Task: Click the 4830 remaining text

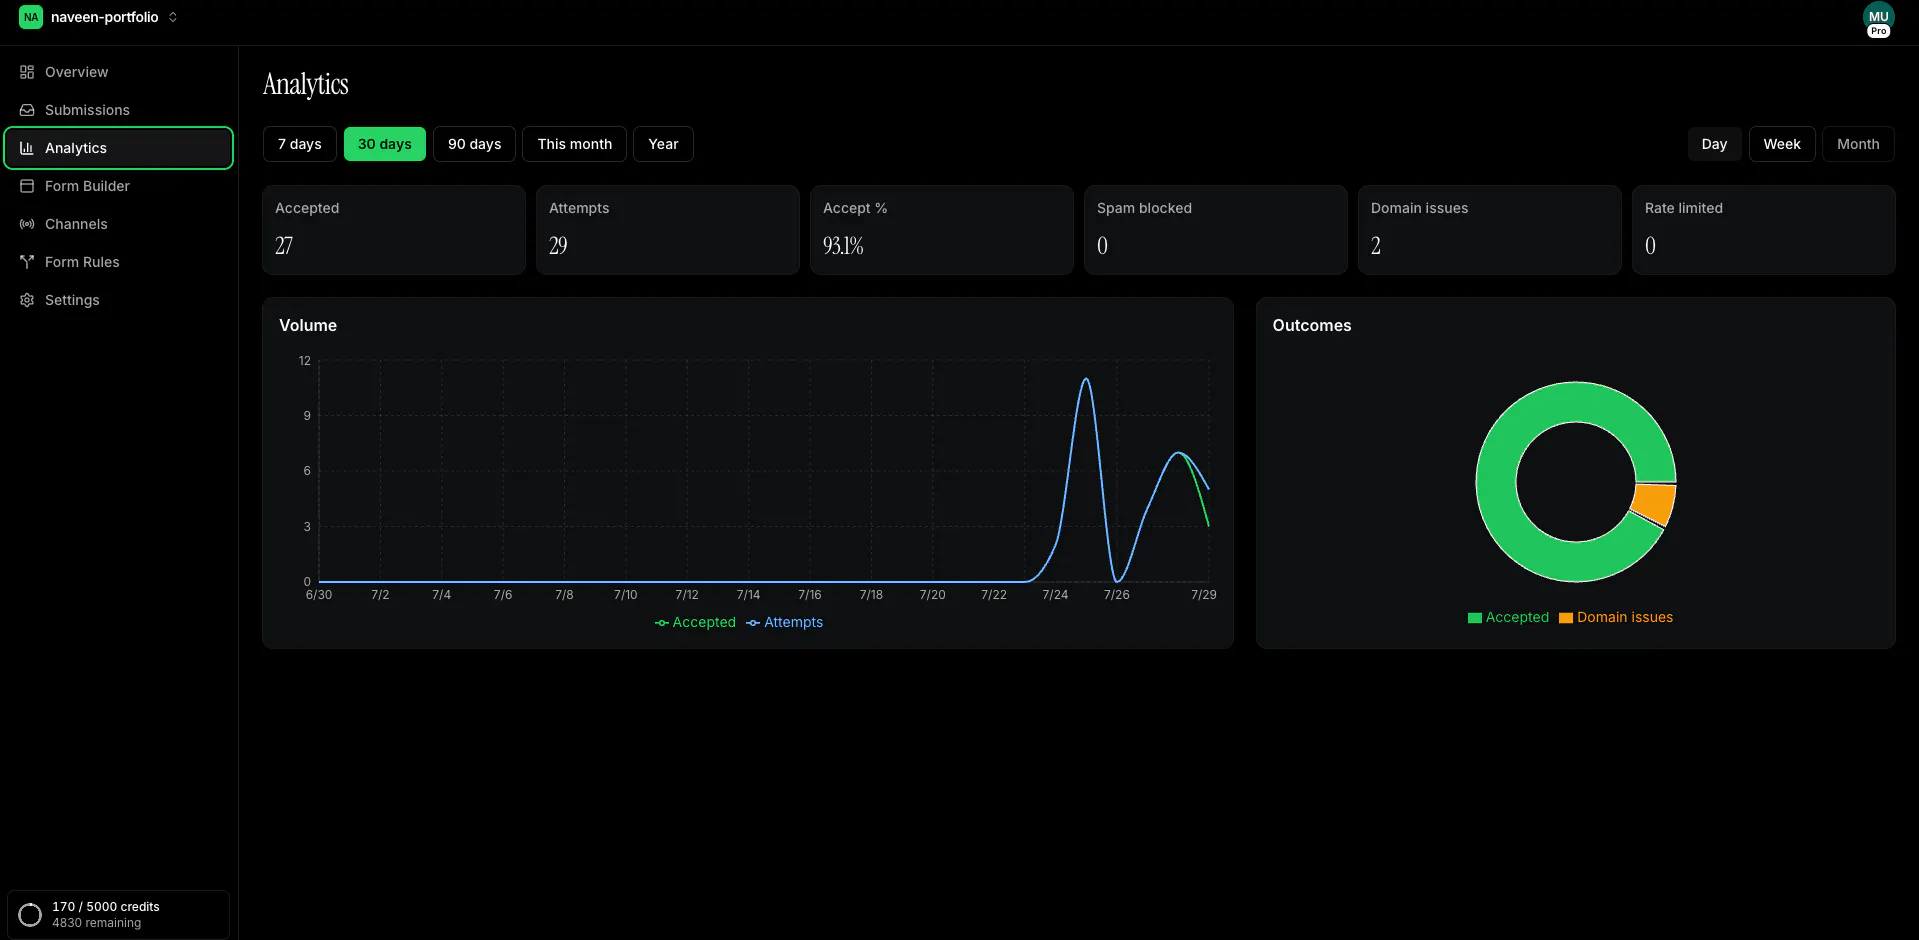Action: click(97, 923)
